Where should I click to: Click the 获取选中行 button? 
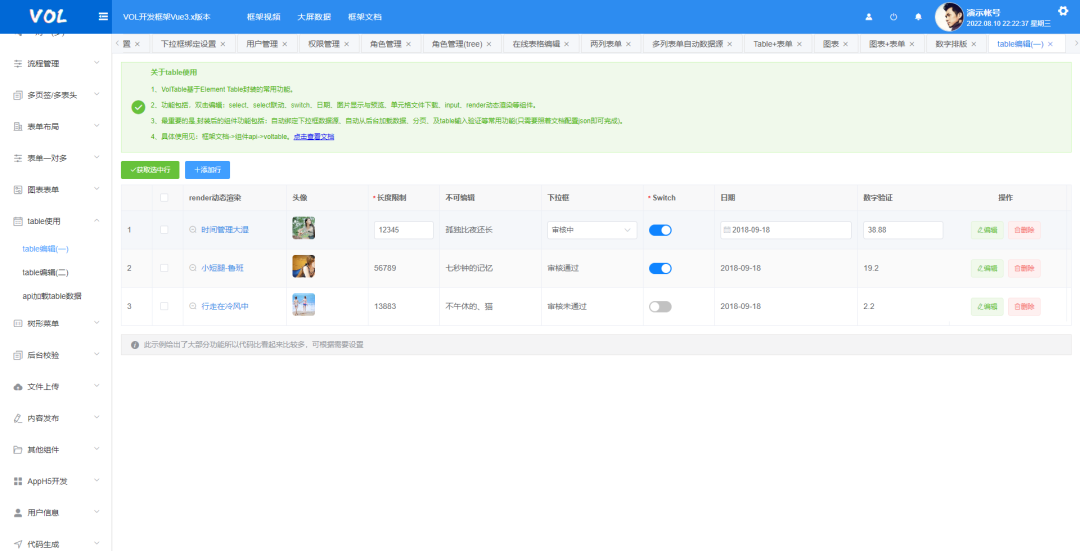pos(150,169)
